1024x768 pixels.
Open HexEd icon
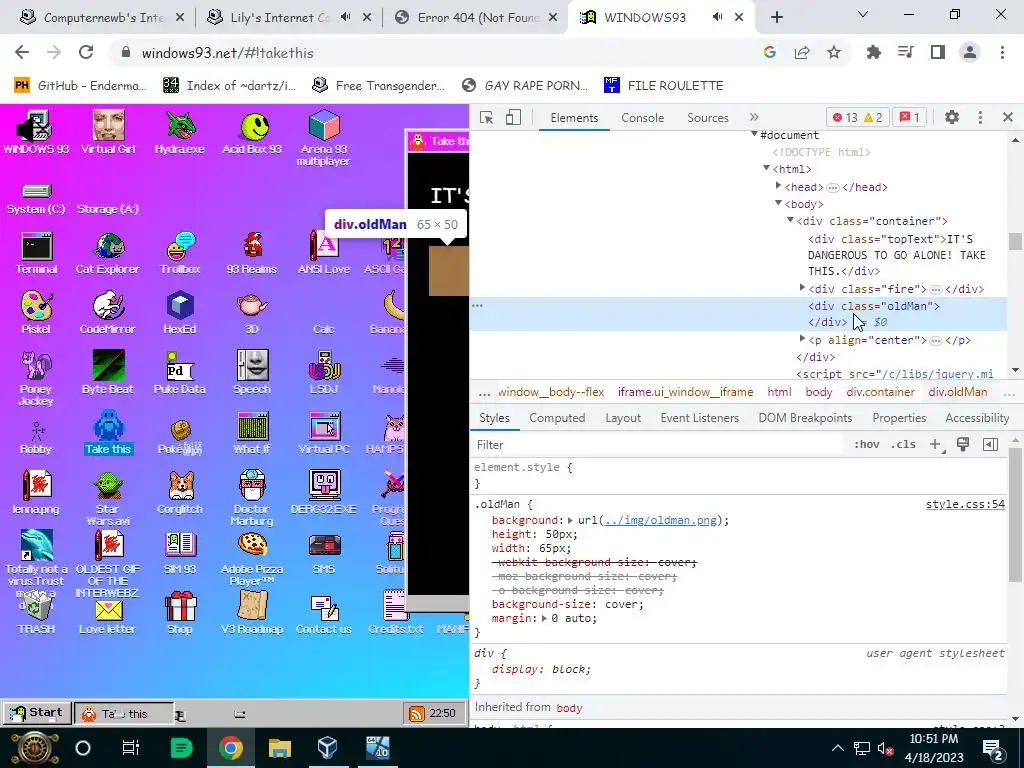(180, 313)
